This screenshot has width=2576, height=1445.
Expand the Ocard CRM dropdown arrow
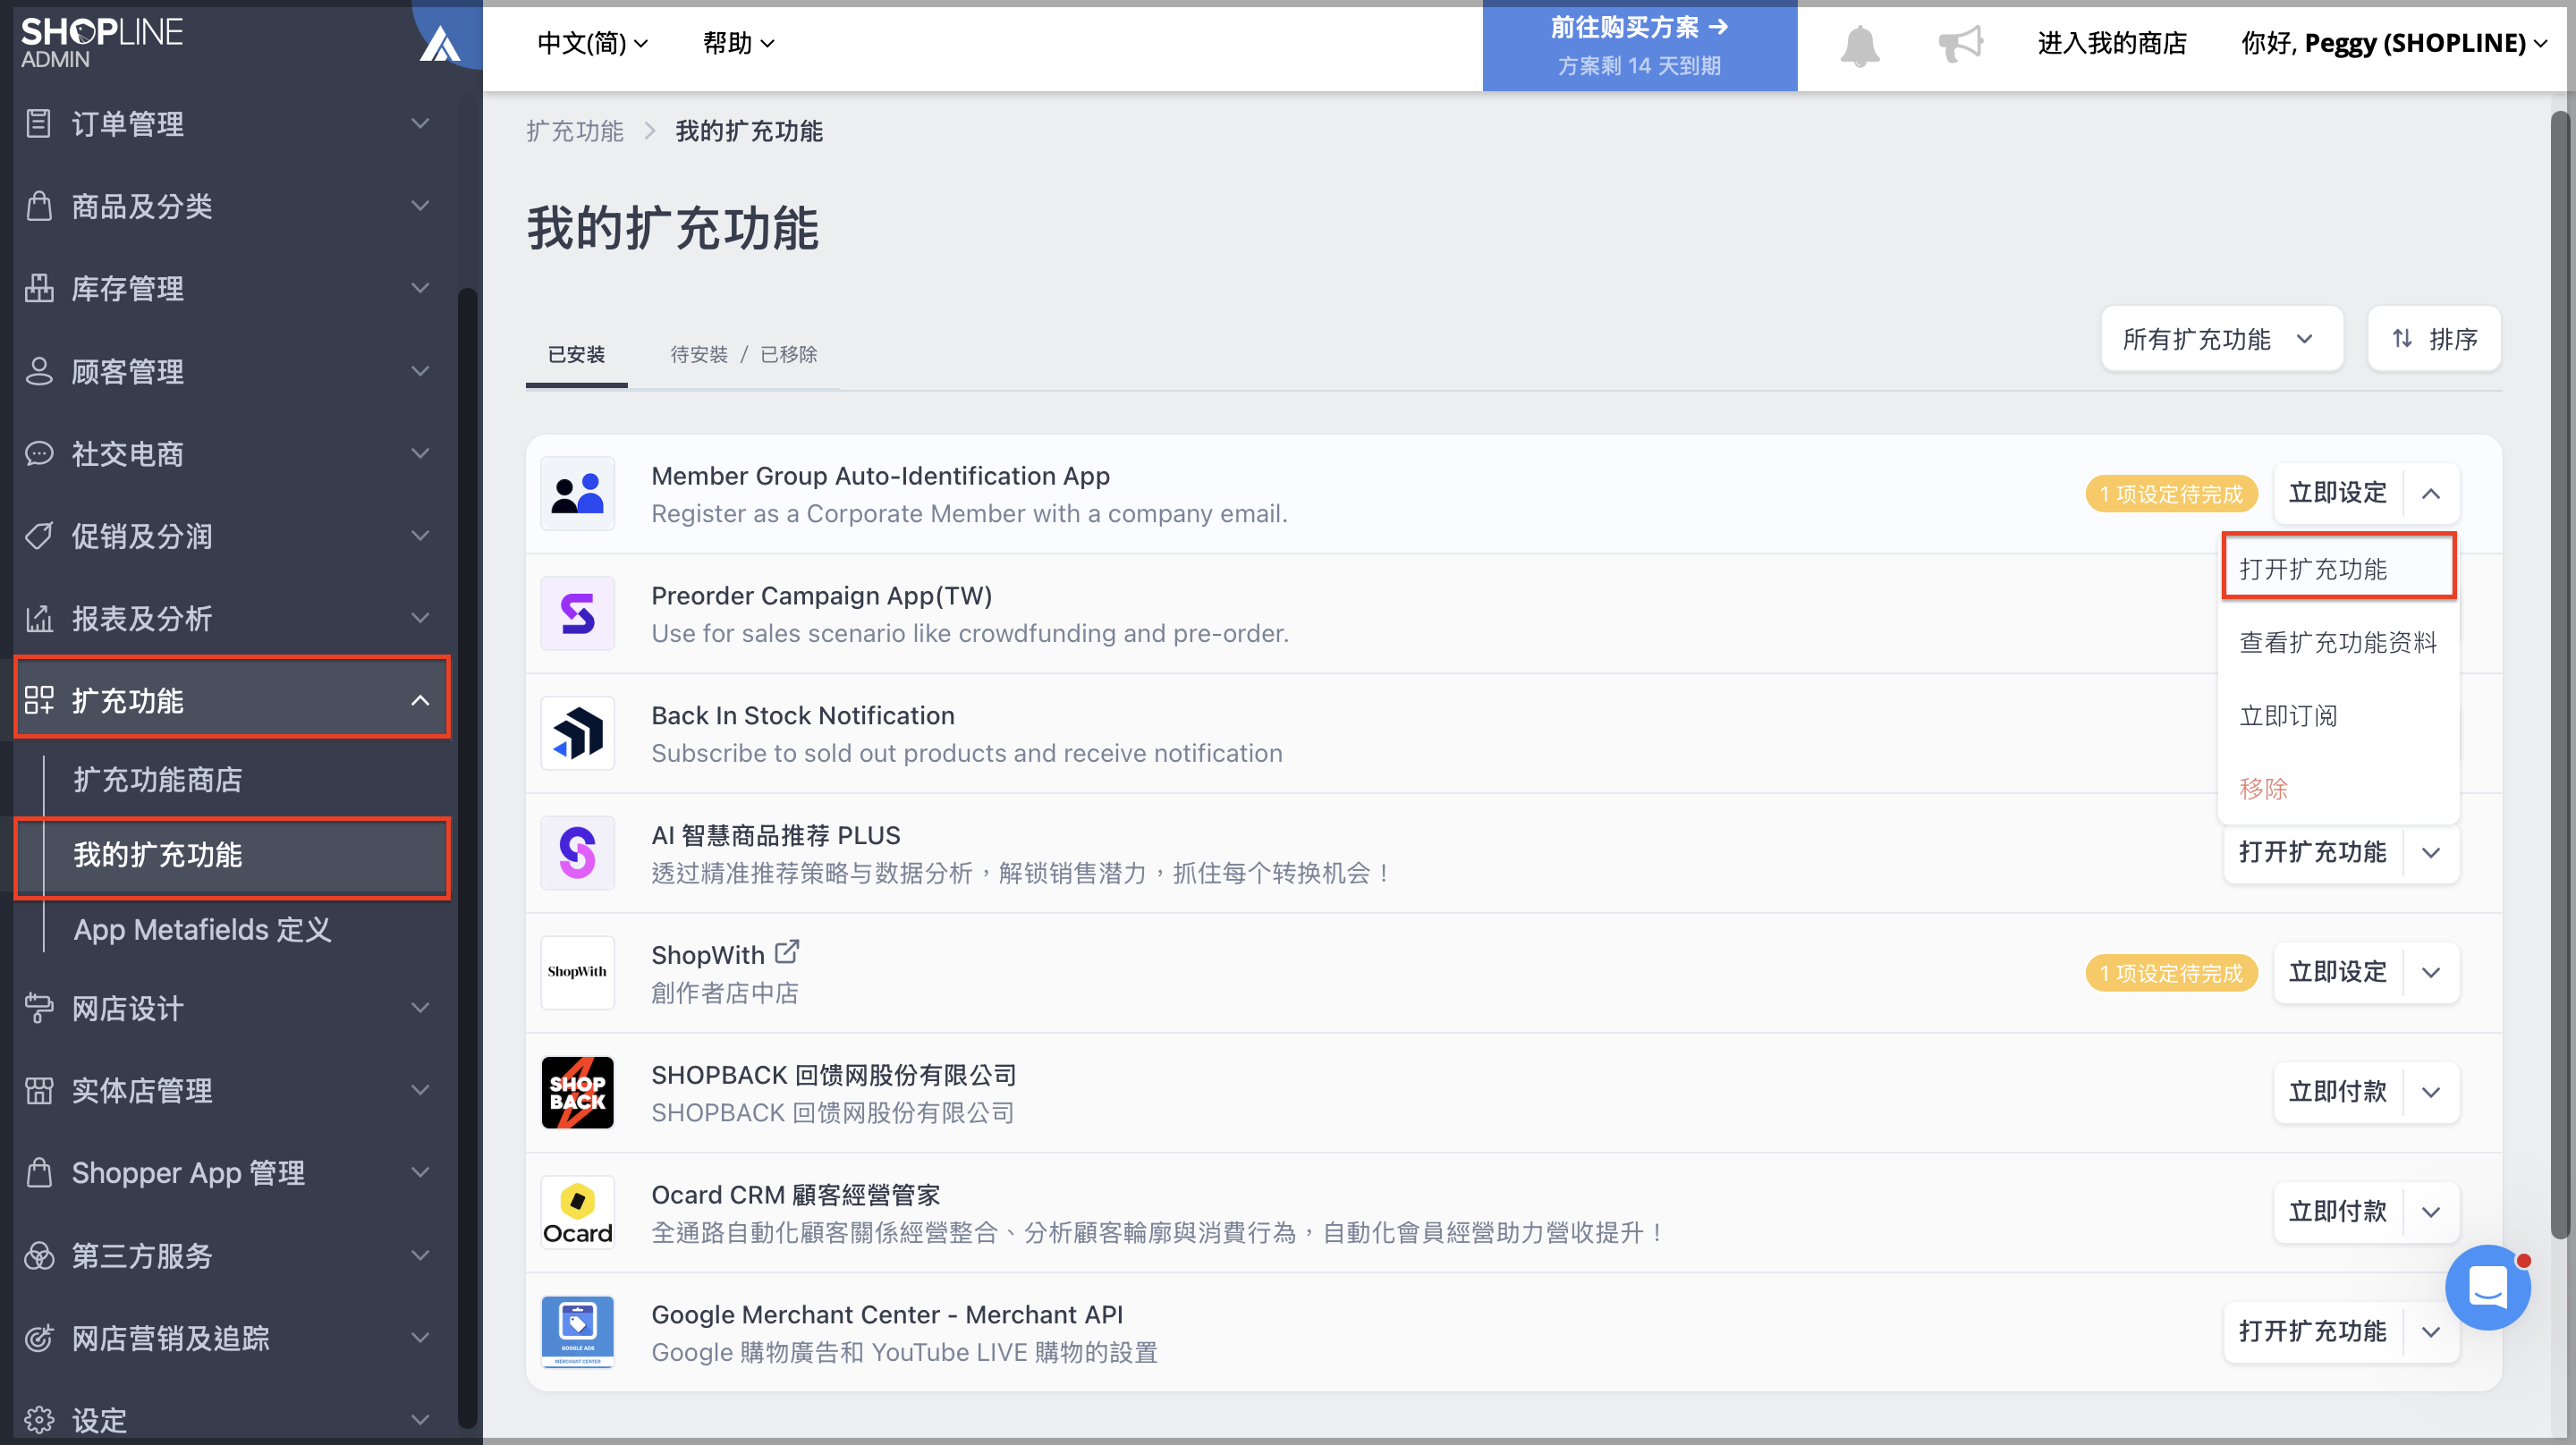tap(2430, 1212)
